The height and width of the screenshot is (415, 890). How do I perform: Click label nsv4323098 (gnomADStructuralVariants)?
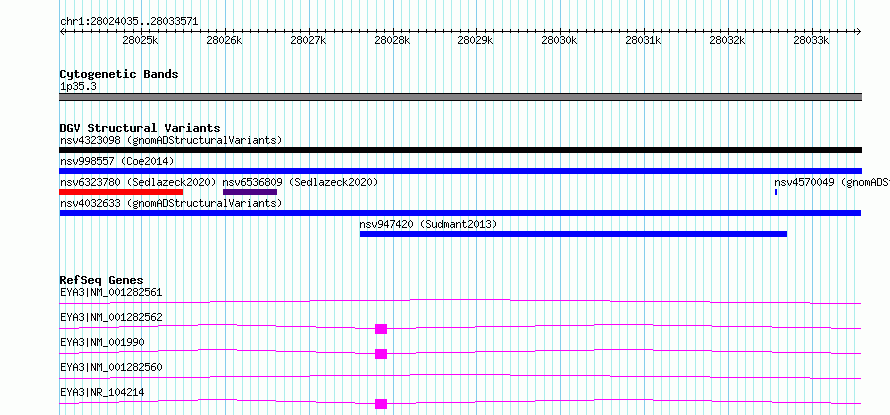[171, 140]
